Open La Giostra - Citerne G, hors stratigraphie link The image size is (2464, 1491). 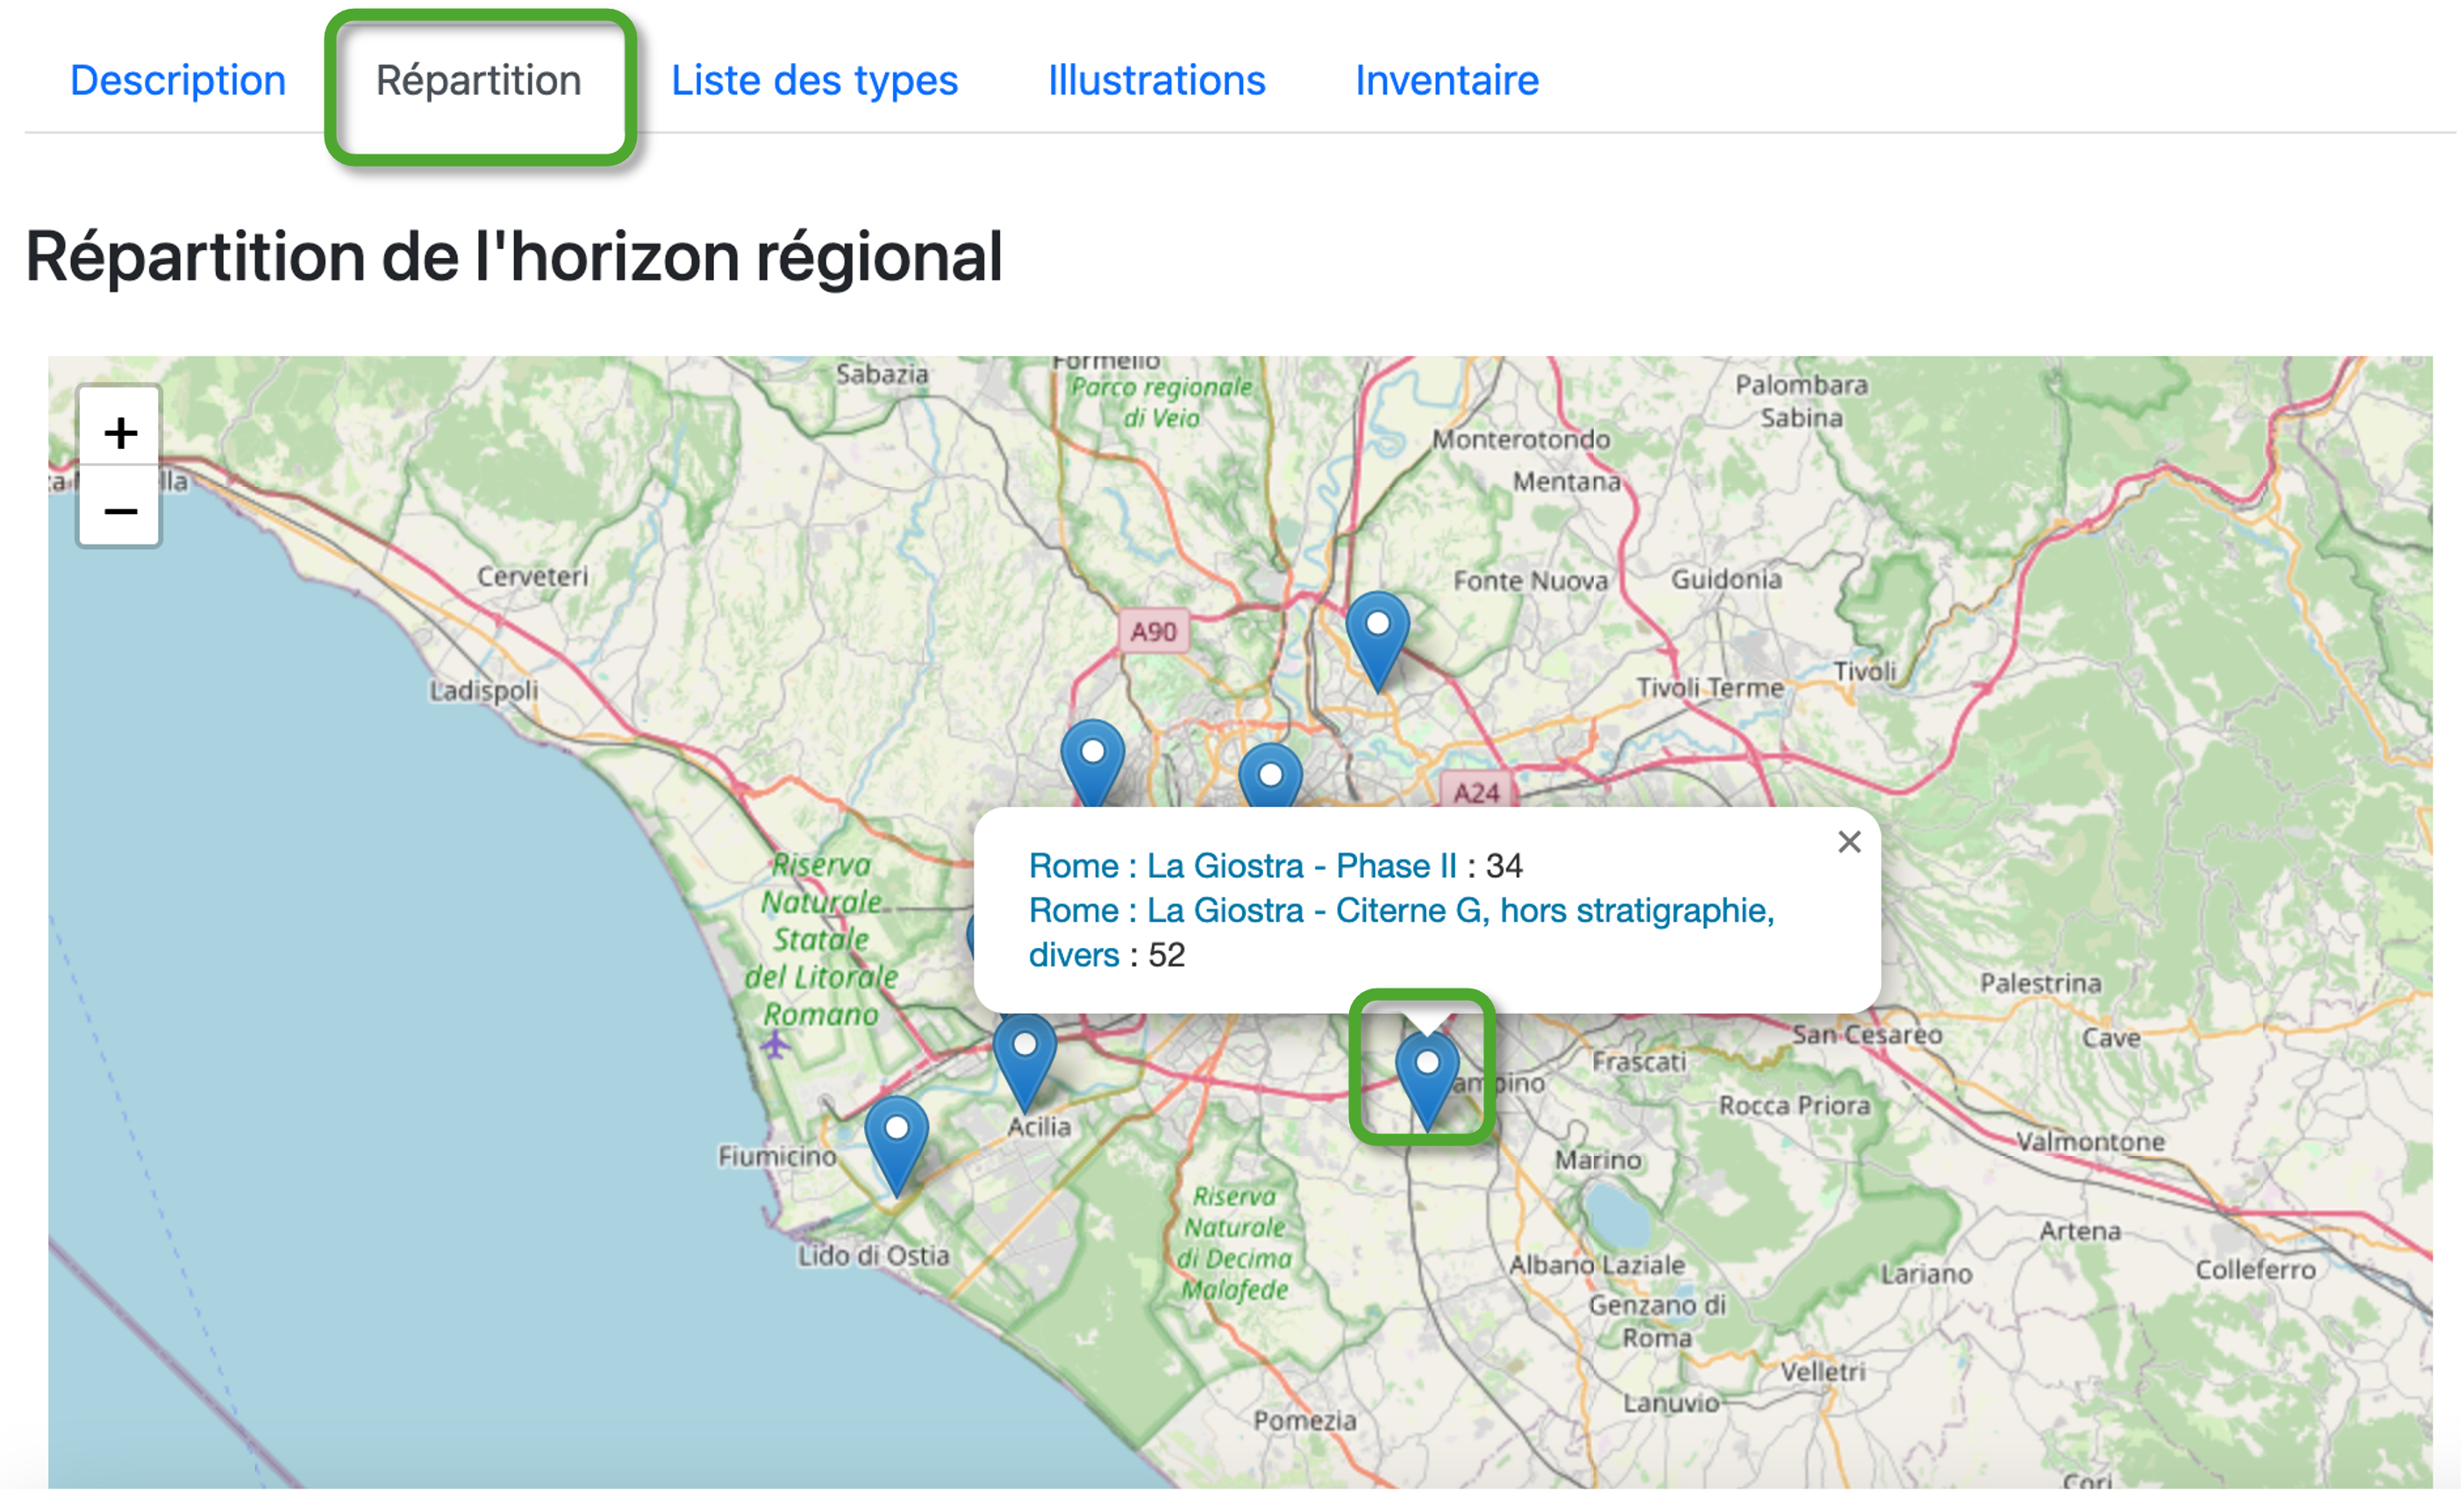[1400, 910]
